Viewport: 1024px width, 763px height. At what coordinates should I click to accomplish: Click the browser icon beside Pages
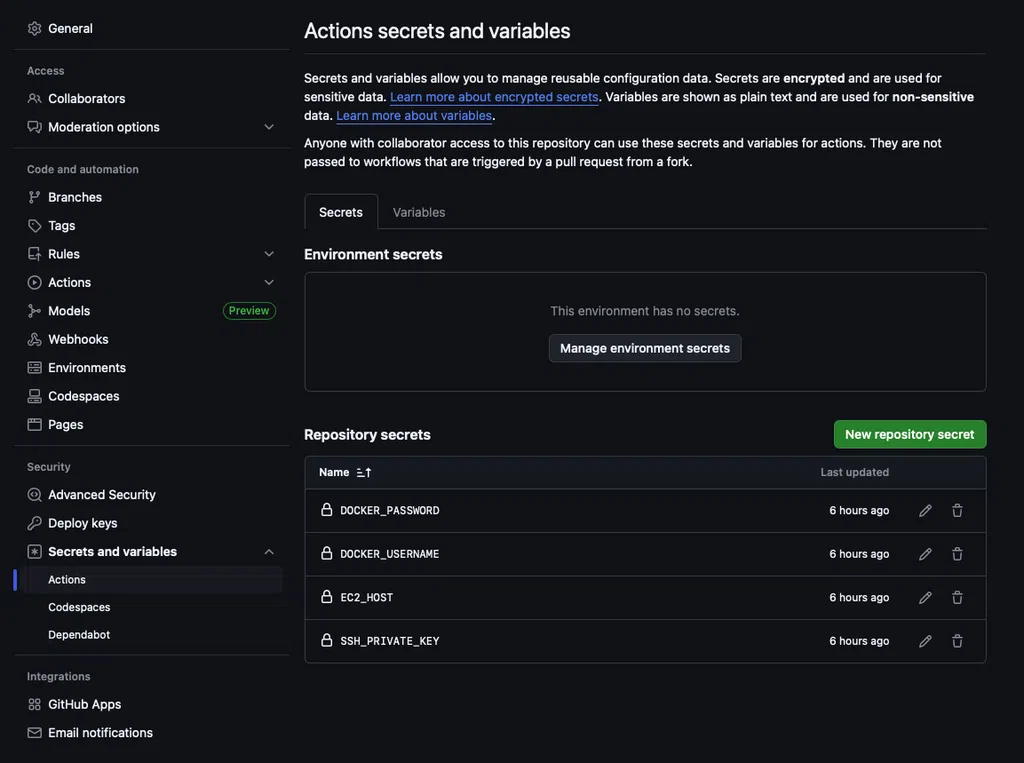point(35,425)
